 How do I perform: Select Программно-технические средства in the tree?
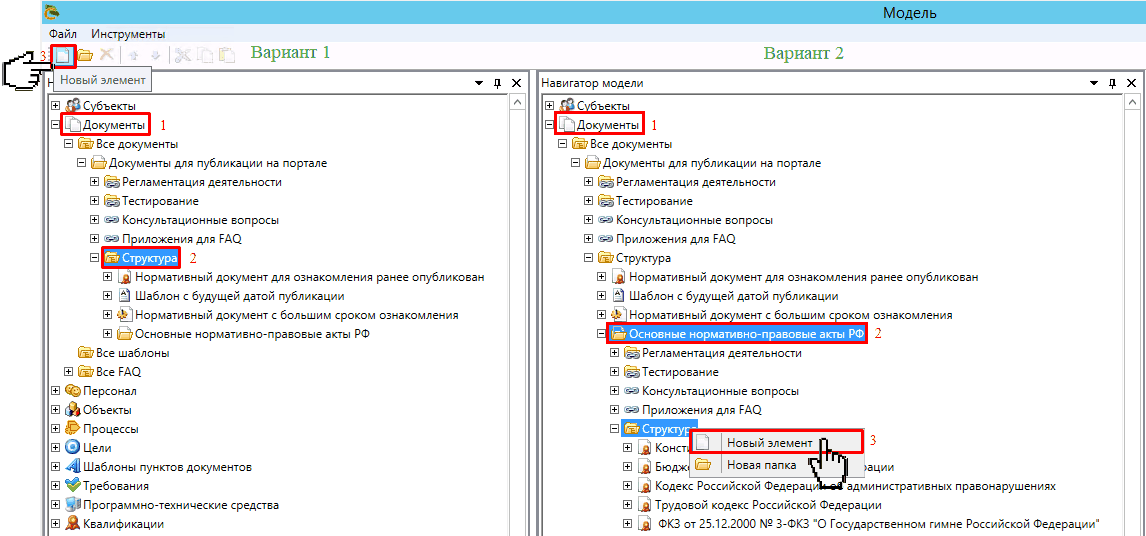pyautogui.click(x=180, y=505)
